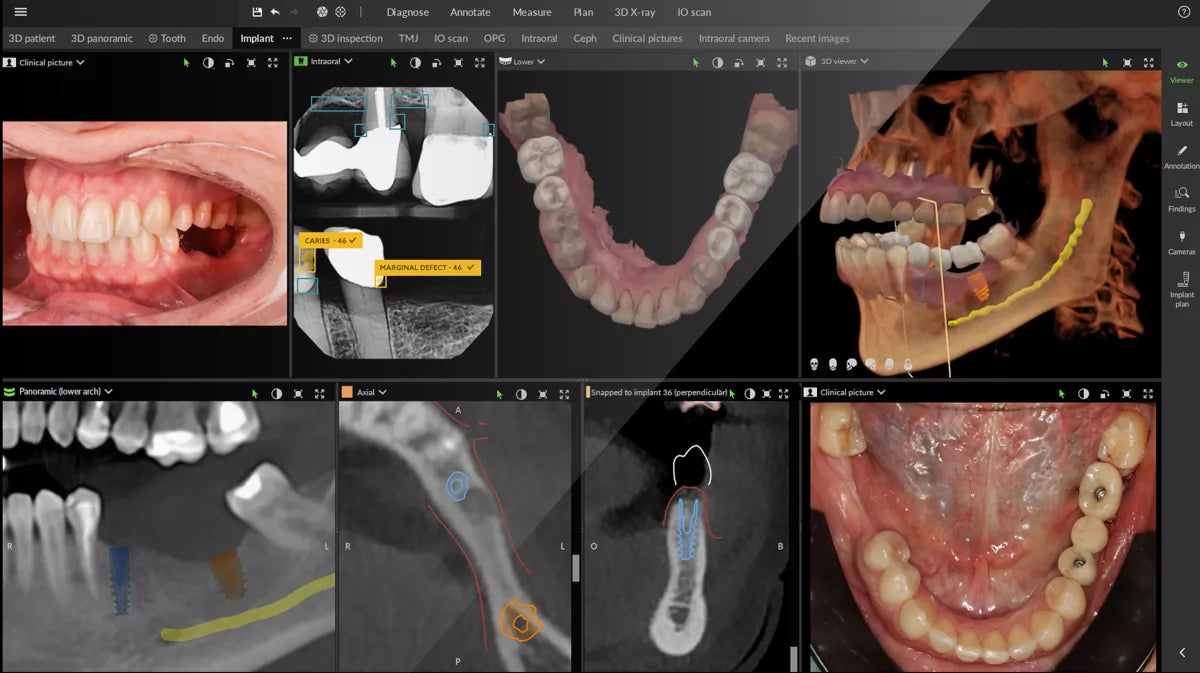This screenshot has width=1200, height=673.
Task: Expand the Intraoral view dropdown
Action: [350, 62]
